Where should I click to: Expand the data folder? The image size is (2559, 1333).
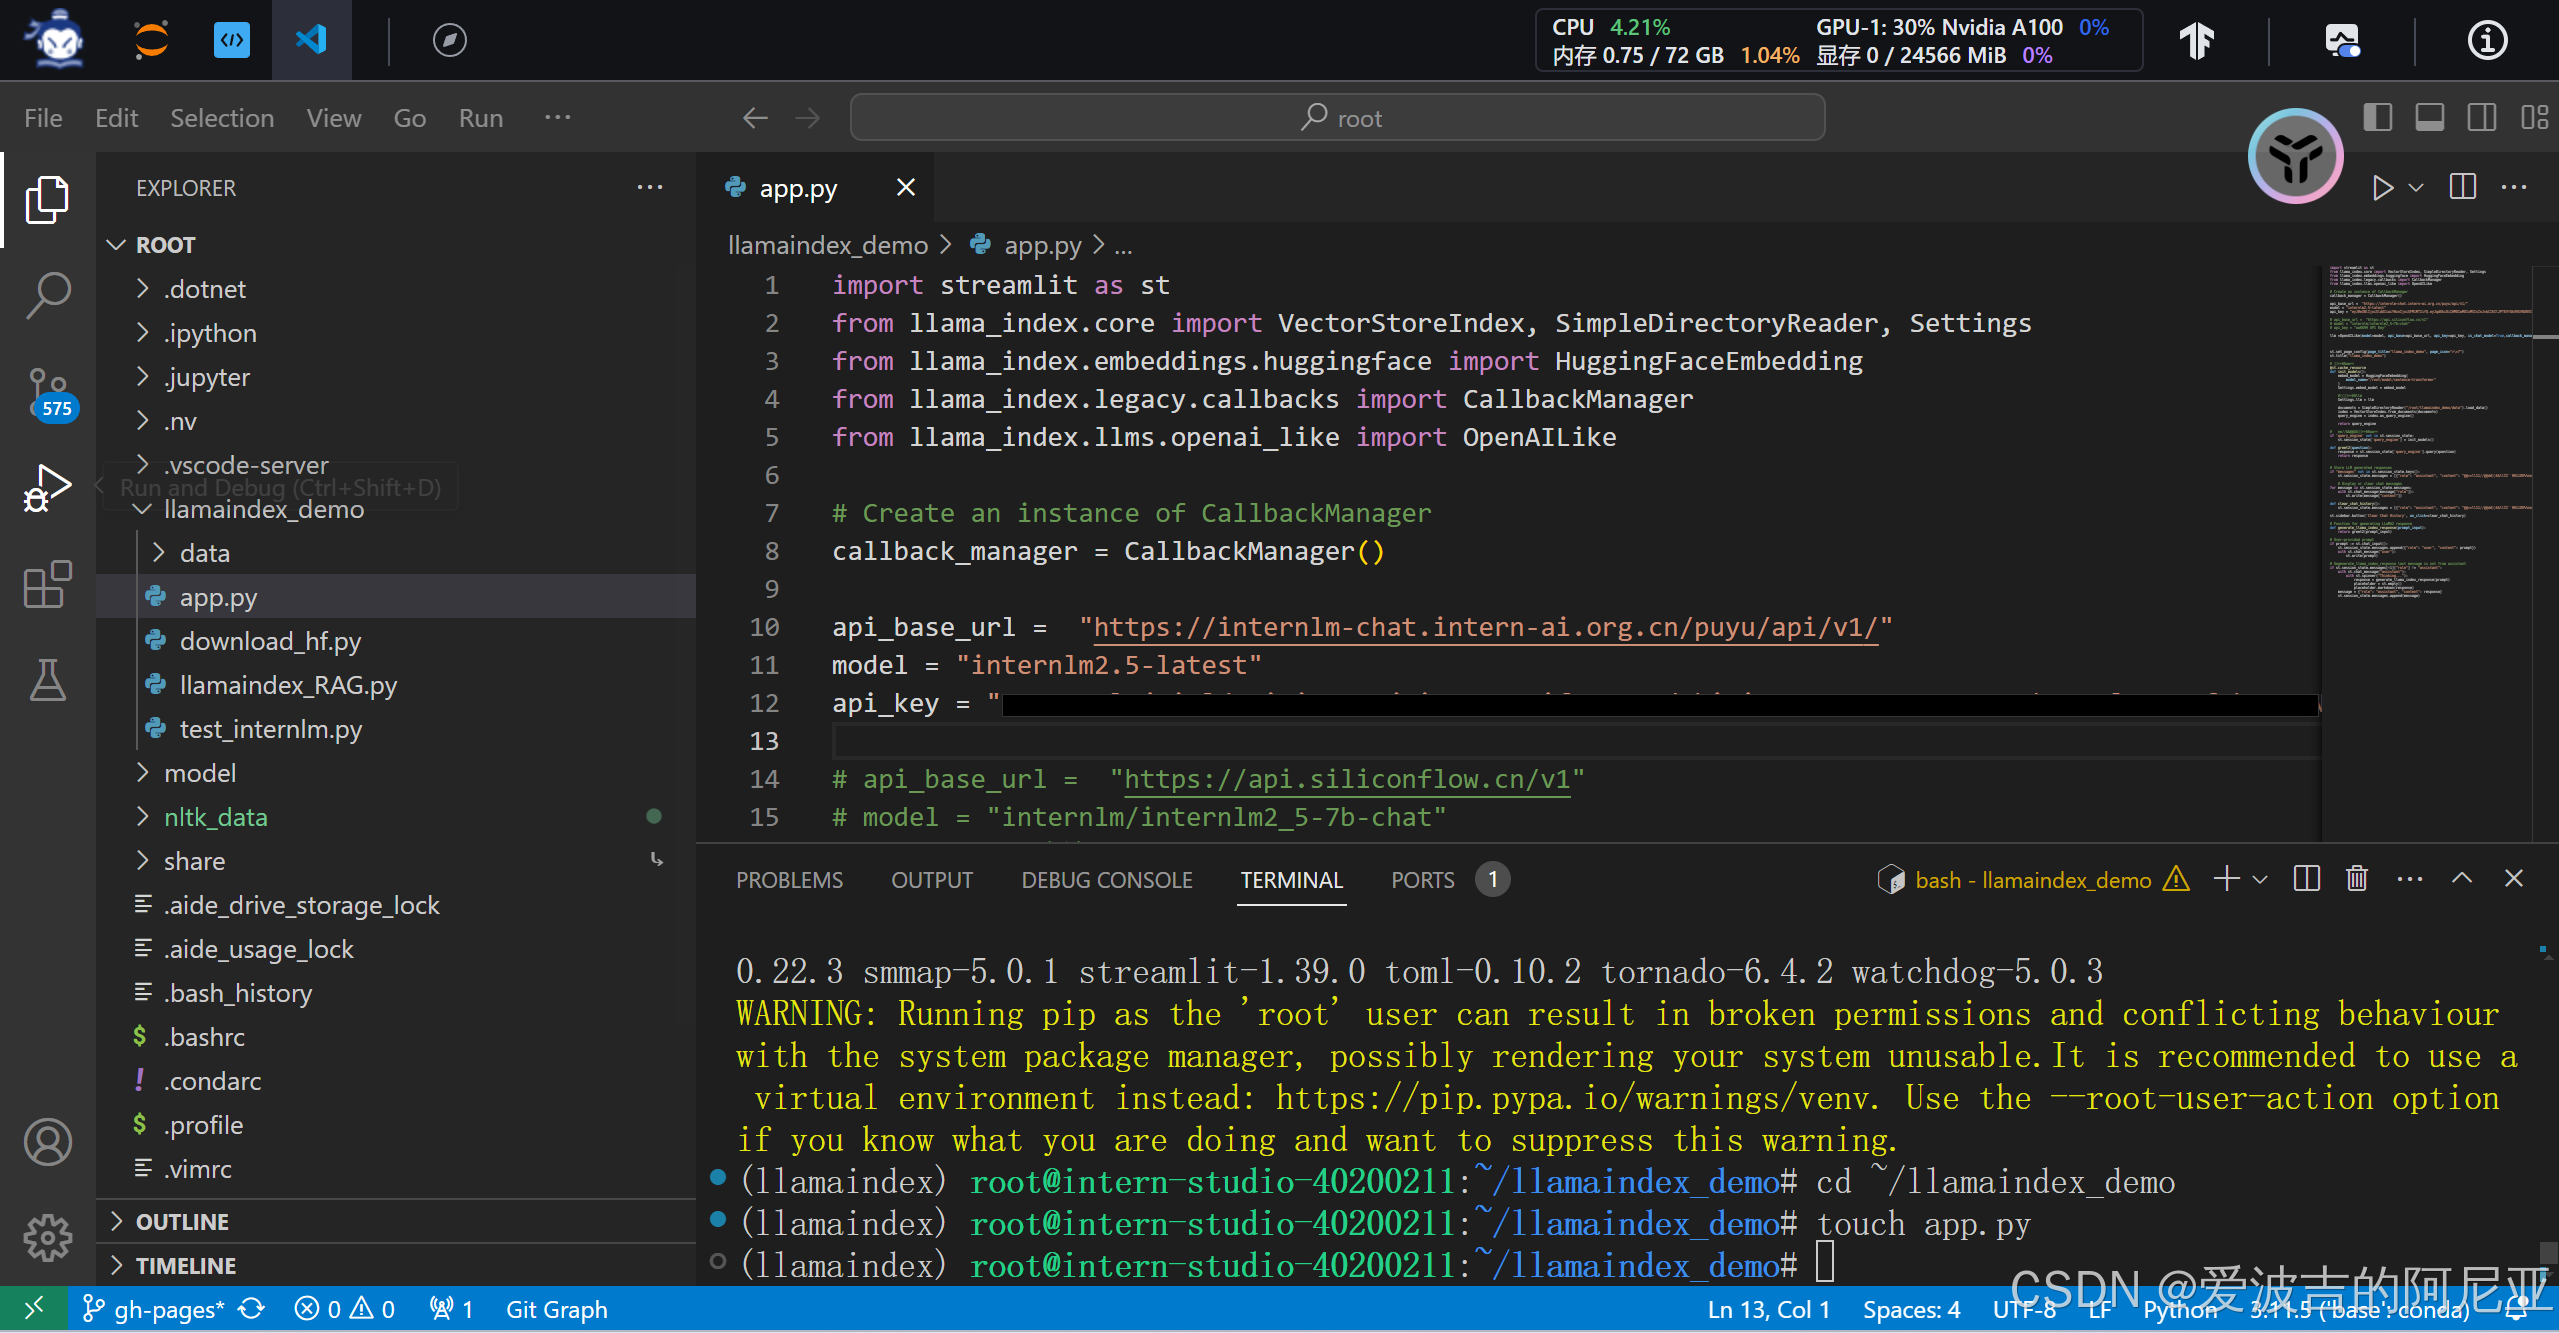coord(204,553)
